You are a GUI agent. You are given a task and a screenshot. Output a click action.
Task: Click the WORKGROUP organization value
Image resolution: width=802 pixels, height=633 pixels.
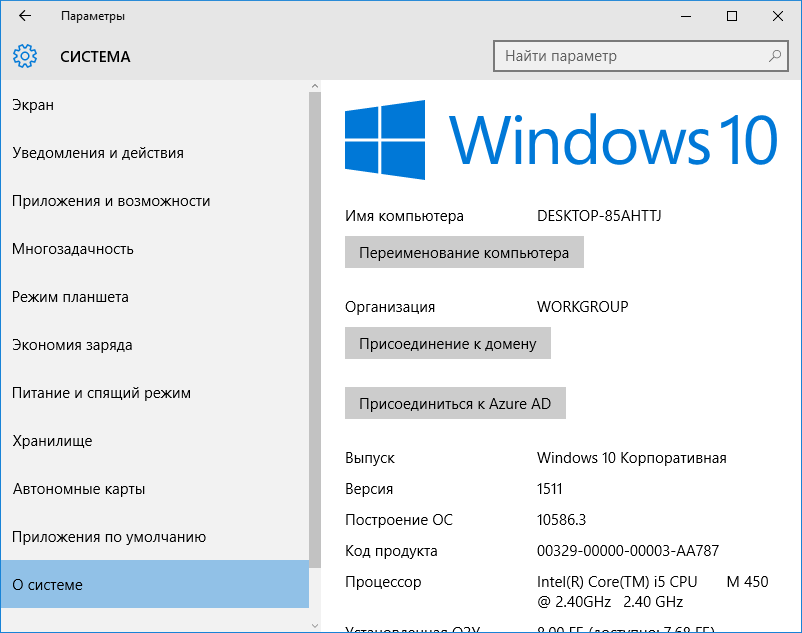point(583,307)
